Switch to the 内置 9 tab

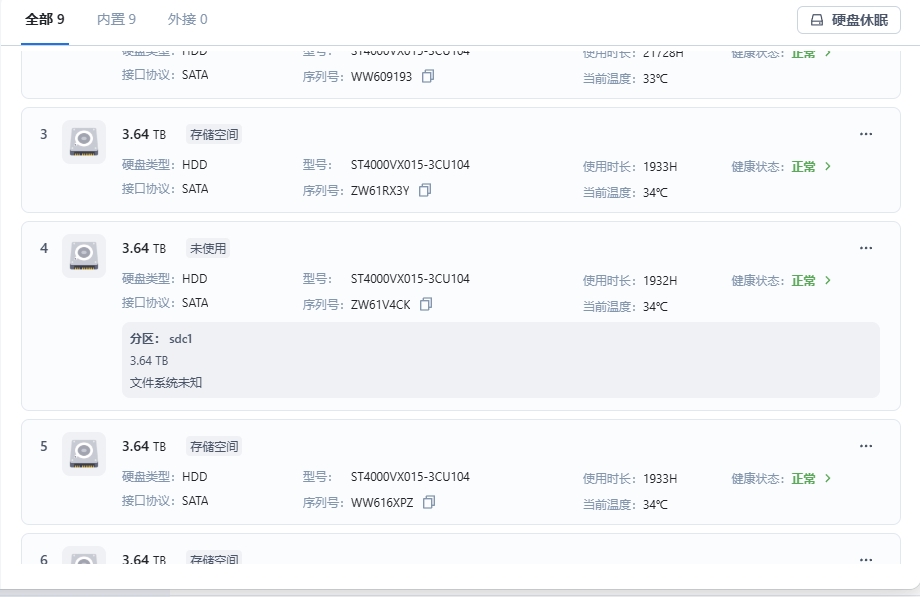(x=116, y=19)
